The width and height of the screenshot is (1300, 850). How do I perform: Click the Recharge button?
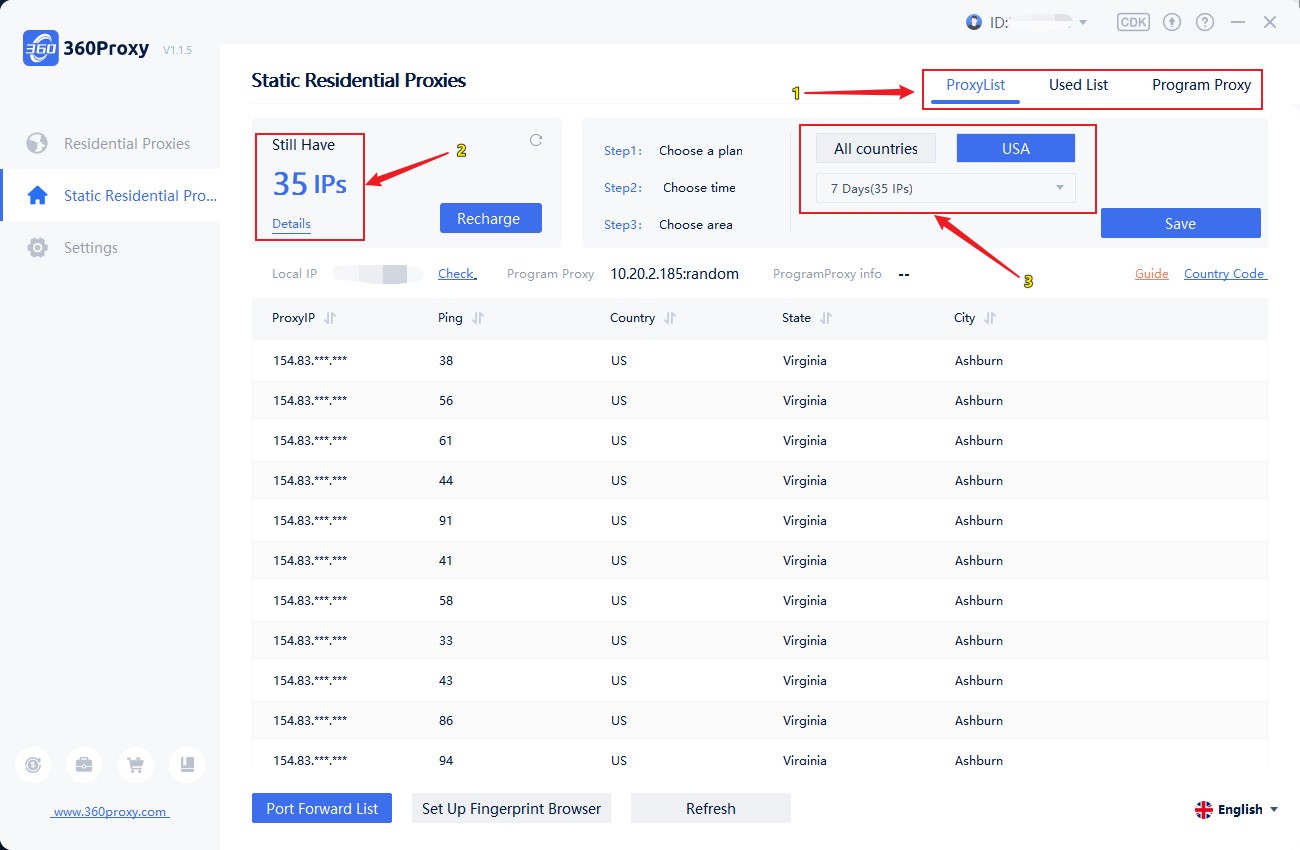click(491, 218)
